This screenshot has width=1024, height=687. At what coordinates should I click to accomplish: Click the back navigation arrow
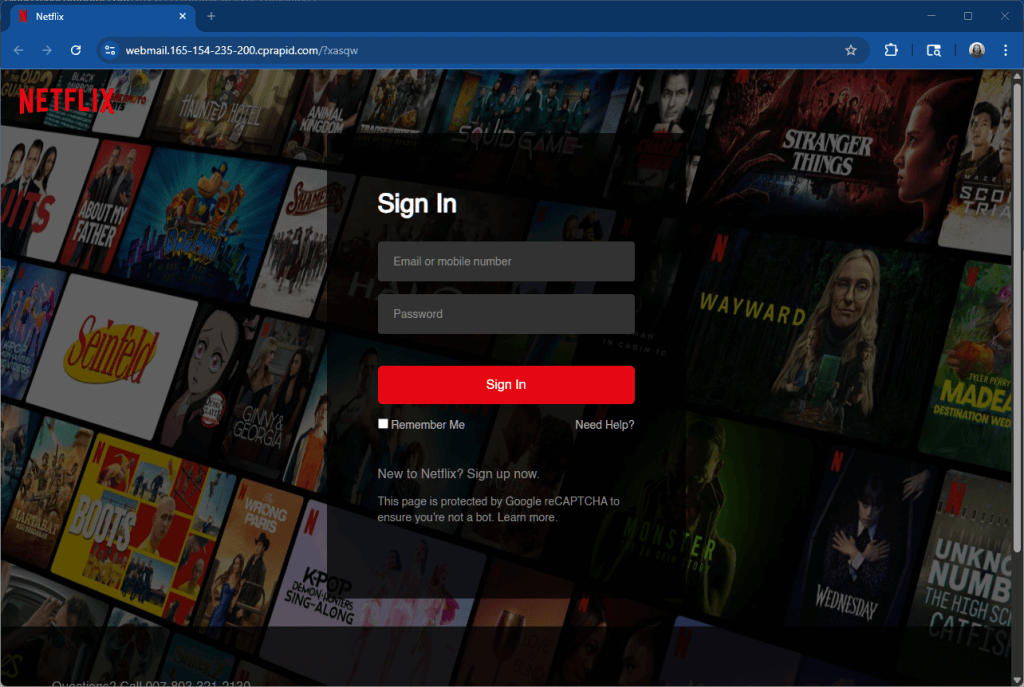tap(18, 50)
